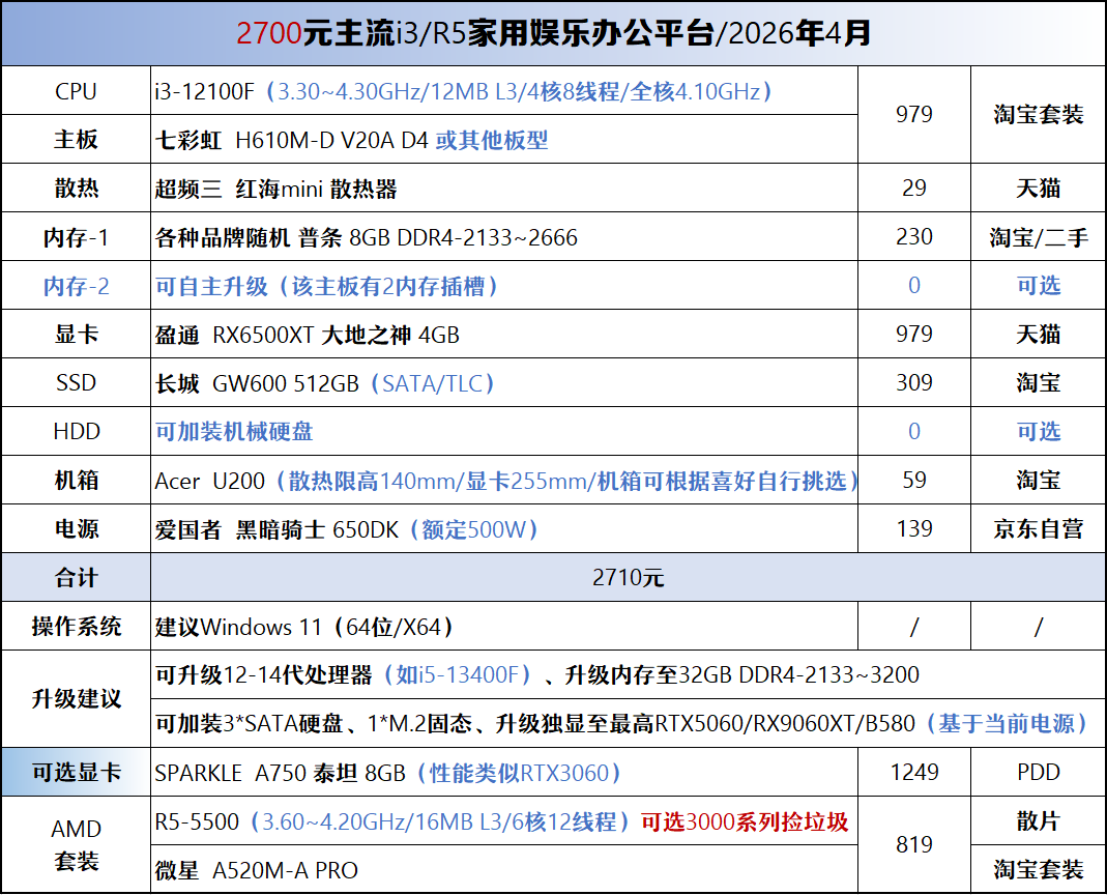The height and width of the screenshot is (895, 1108).
Task: Click the price 309 cell
Action: [x=914, y=383]
